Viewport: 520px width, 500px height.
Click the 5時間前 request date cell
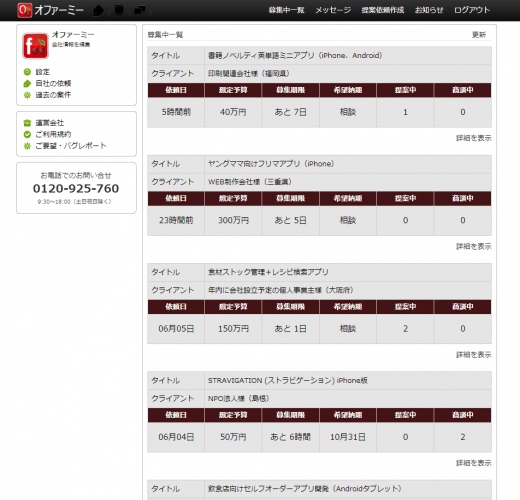point(176,112)
